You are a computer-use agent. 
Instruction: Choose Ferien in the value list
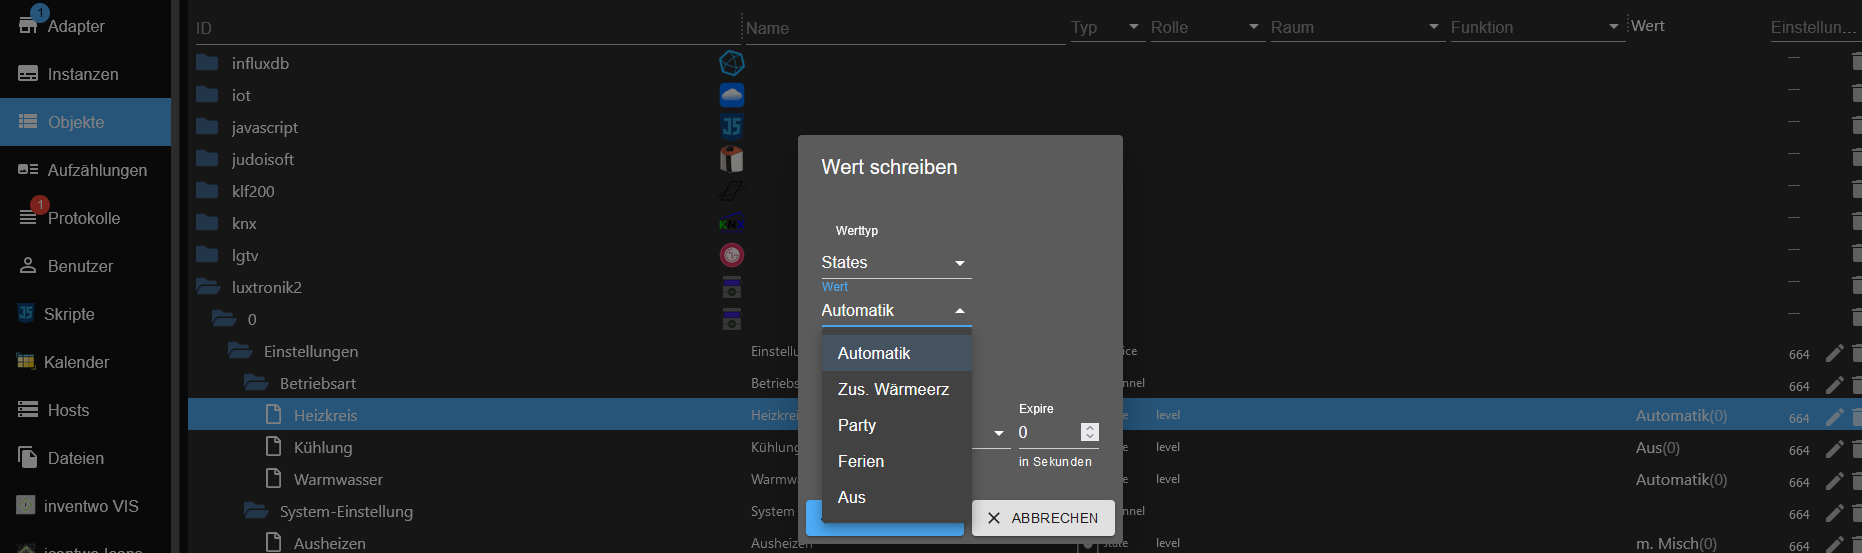(x=861, y=461)
